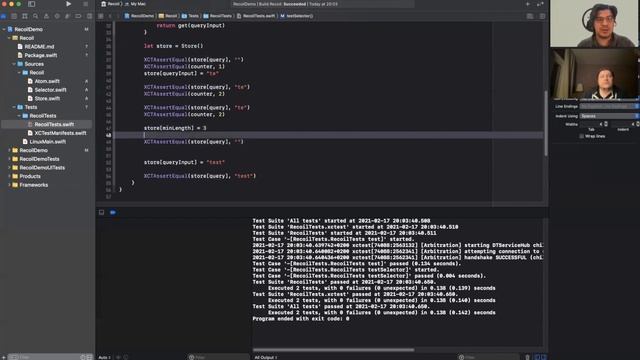Image resolution: width=640 pixels, height=360 pixels.
Task: Open the All Output console dropdown
Action: (x=266, y=357)
